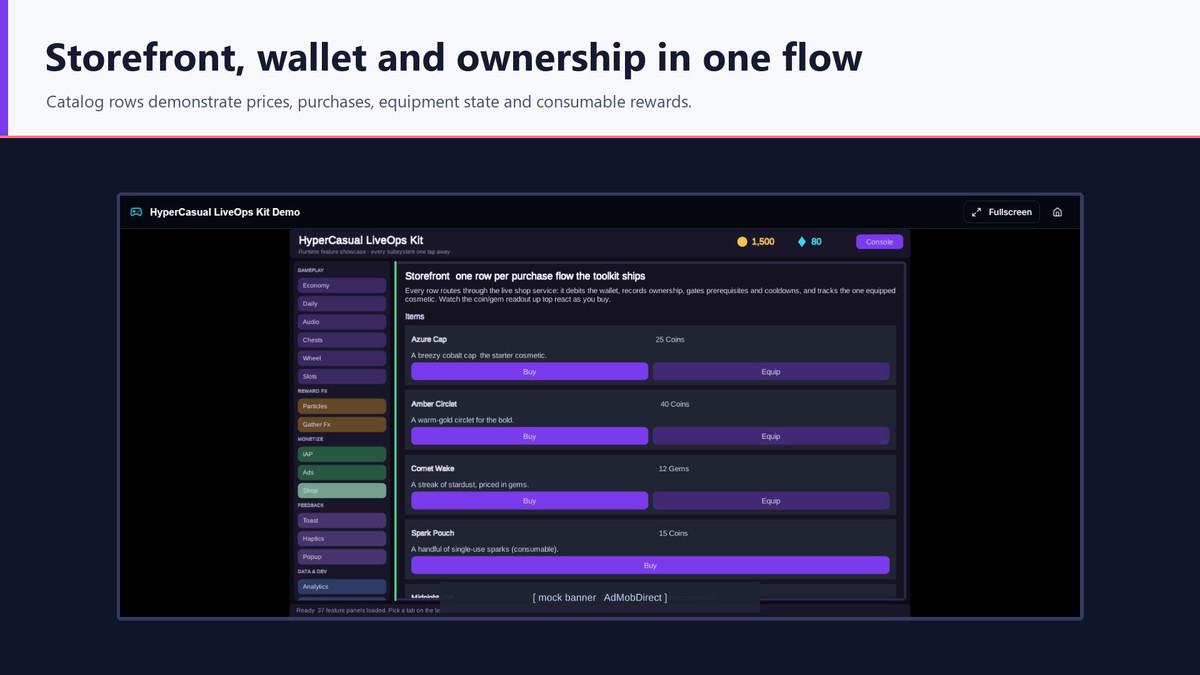This screenshot has width=1200, height=675.
Task: Switch to the Haptics tab
Action: [x=342, y=538]
